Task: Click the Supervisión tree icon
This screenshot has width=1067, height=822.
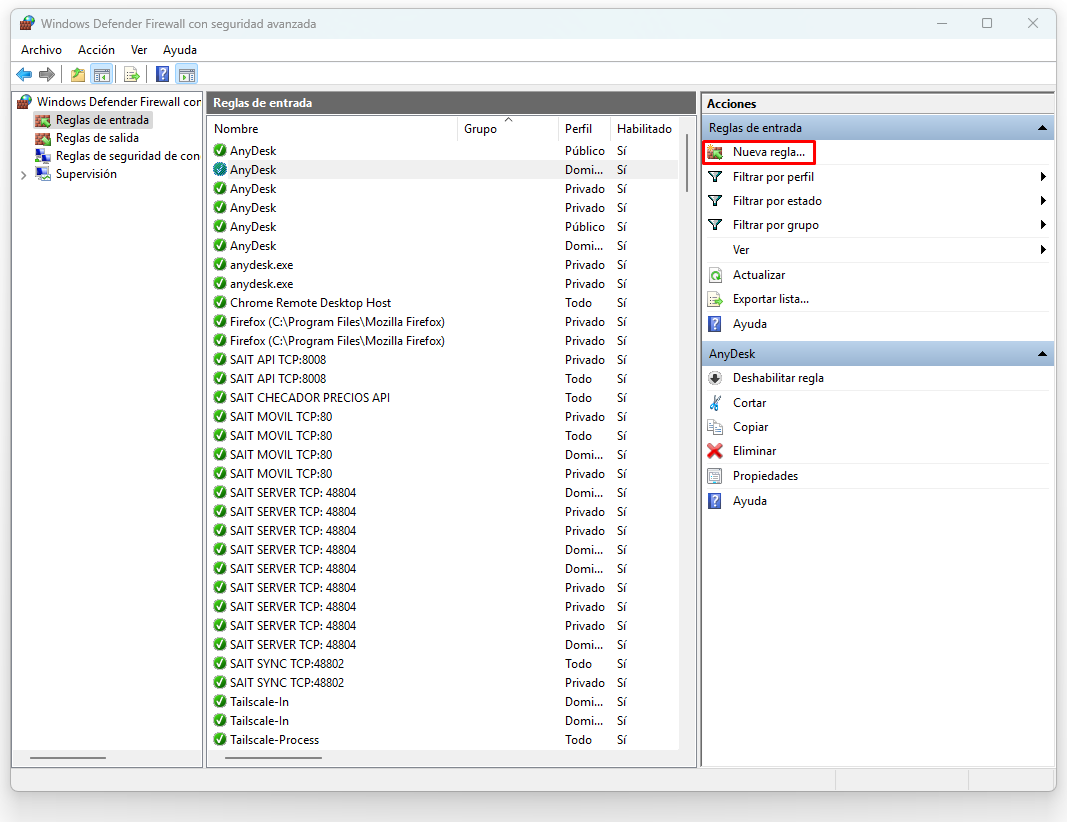Action: point(43,174)
